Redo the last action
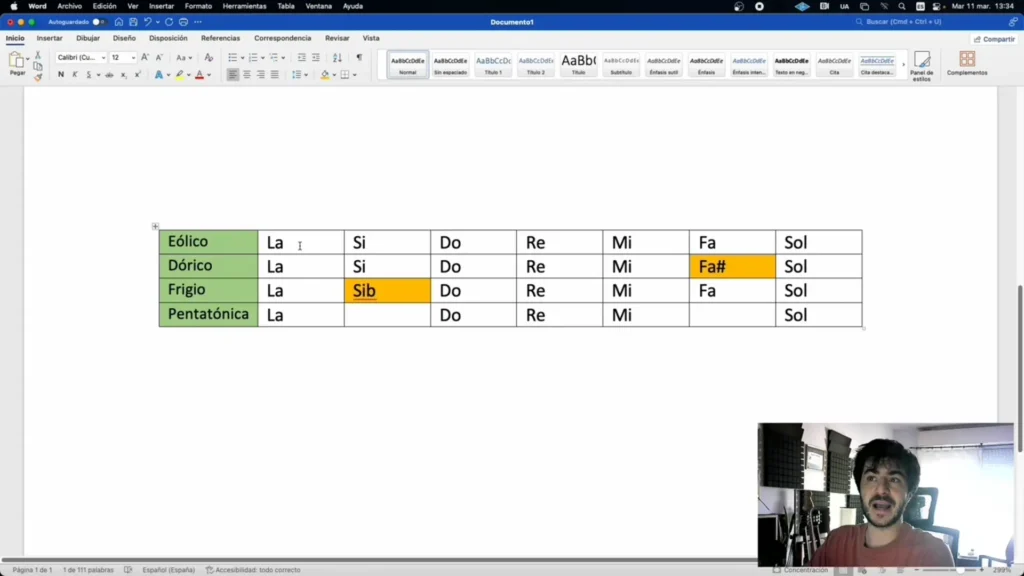Viewport: 1024px width, 576px height. point(169,22)
